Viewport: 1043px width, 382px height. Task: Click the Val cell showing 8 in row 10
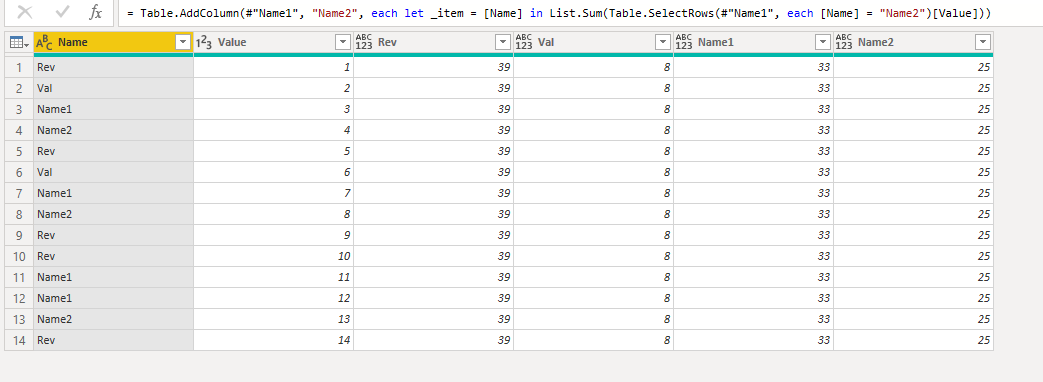click(593, 256)
